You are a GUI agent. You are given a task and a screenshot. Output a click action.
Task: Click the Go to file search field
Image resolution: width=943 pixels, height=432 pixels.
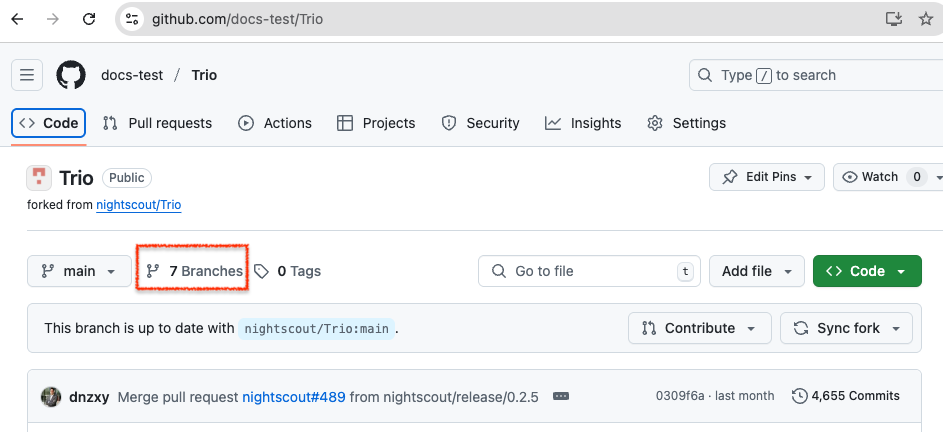pyautogui.click(x=590, y=271)
